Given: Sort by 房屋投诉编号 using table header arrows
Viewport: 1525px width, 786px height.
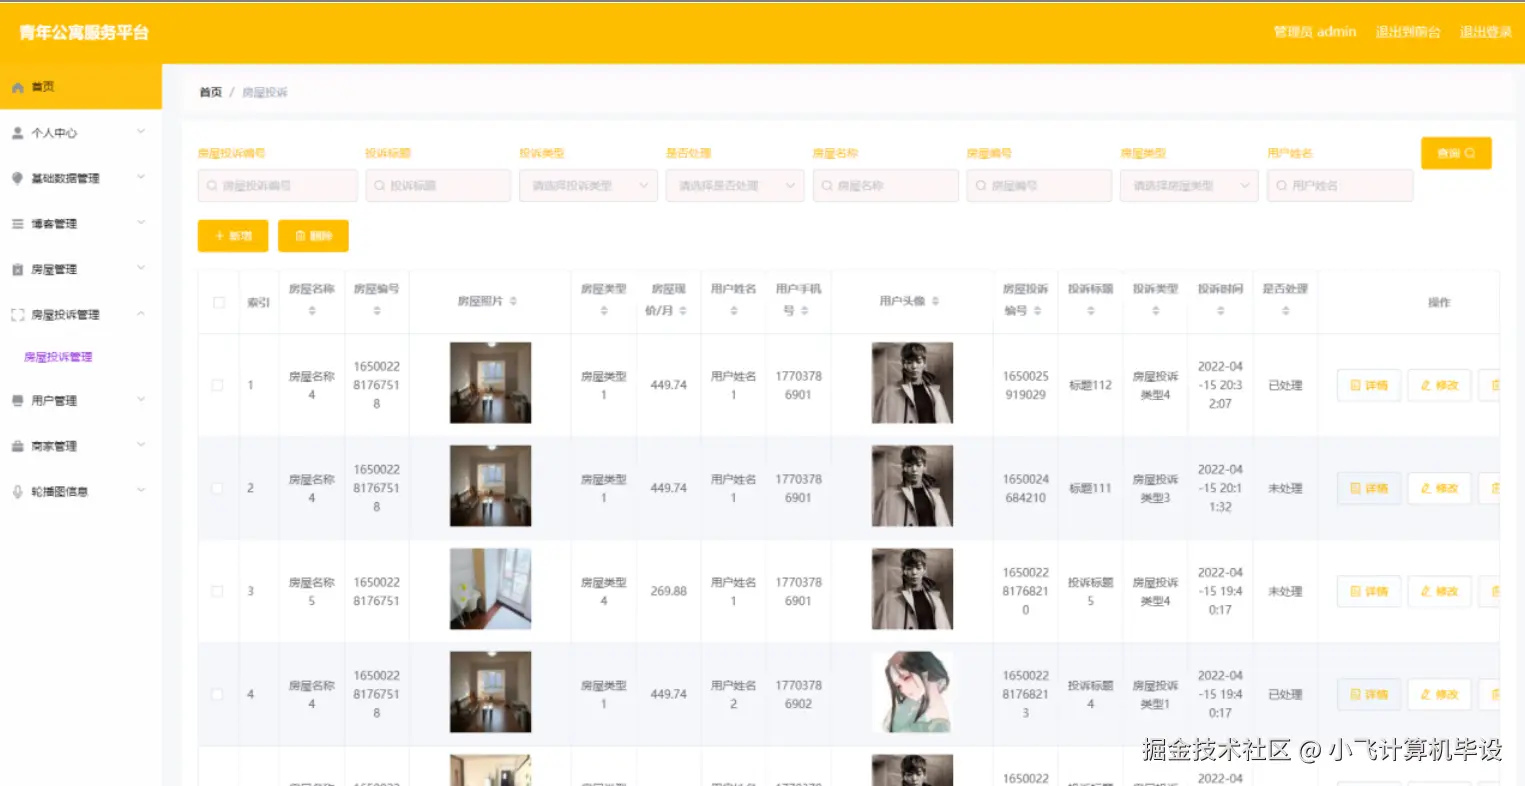Looking at the screenshot, I should coord(1038,311).
